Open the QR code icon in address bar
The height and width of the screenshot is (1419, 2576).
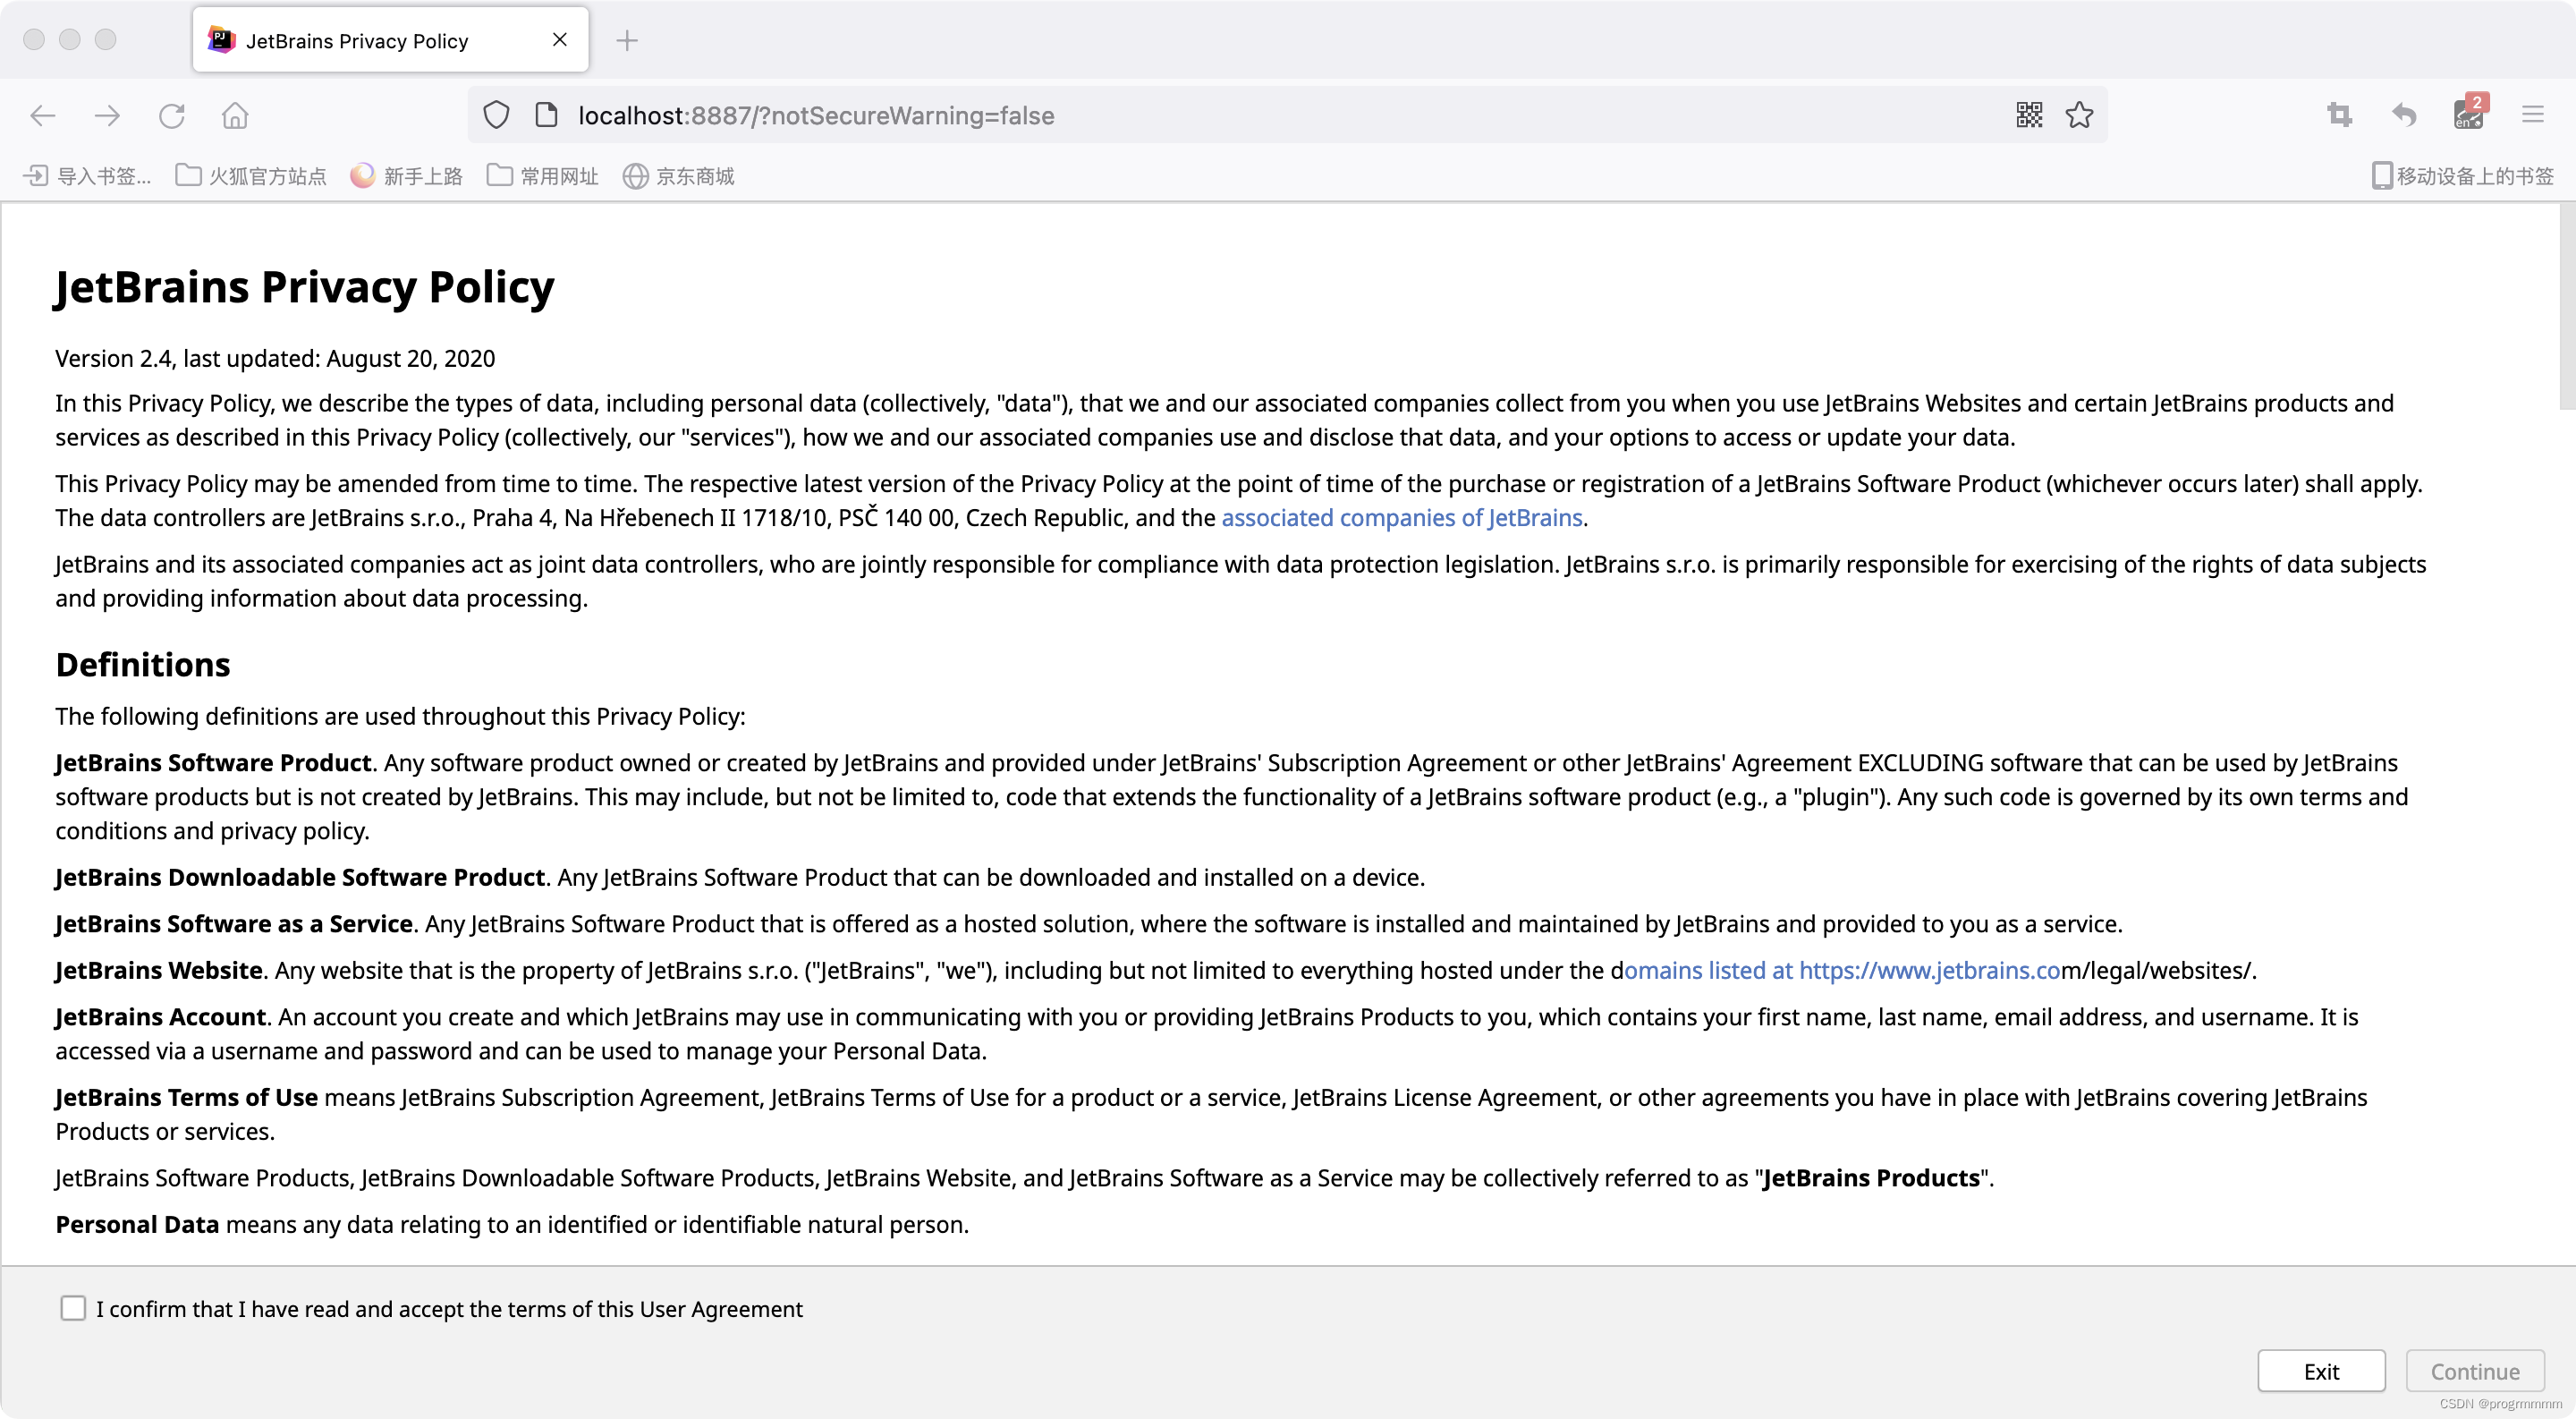[2029, 116]
